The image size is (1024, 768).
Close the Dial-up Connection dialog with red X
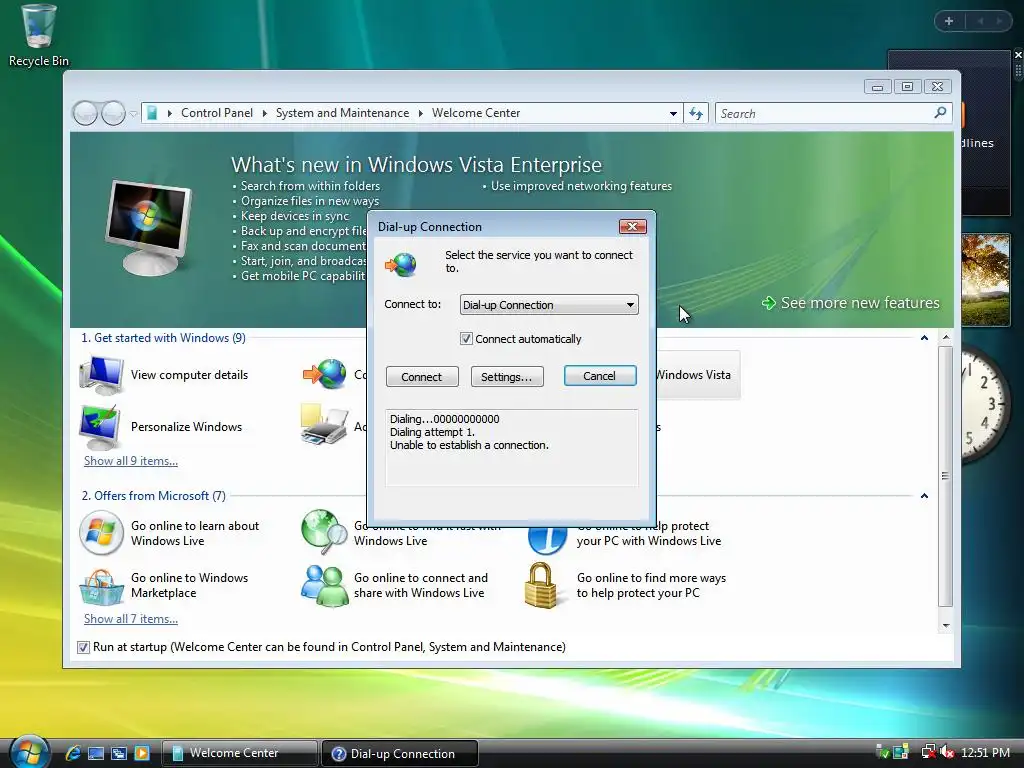click(x=632, y=226)
